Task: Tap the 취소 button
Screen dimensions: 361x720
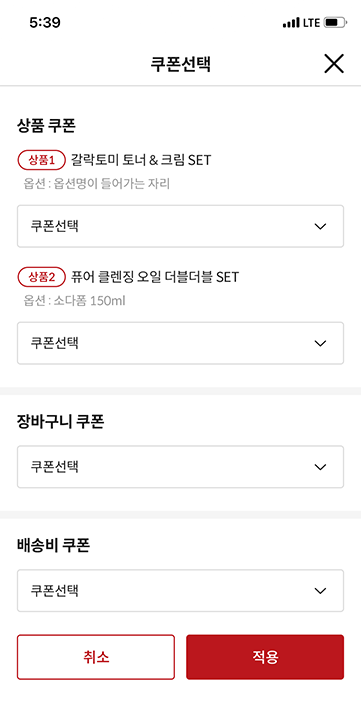Action: coord(96,657)
